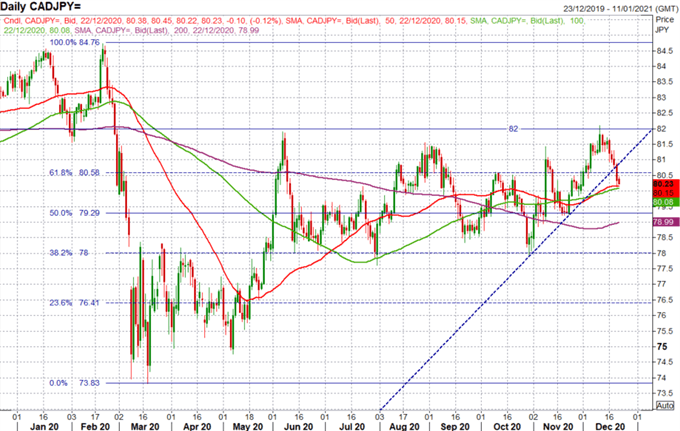Click the 23/12/2019 - 11/01/2021 (GMT) date range
This screenshot has width=680, height=431.
coord(620,9)
